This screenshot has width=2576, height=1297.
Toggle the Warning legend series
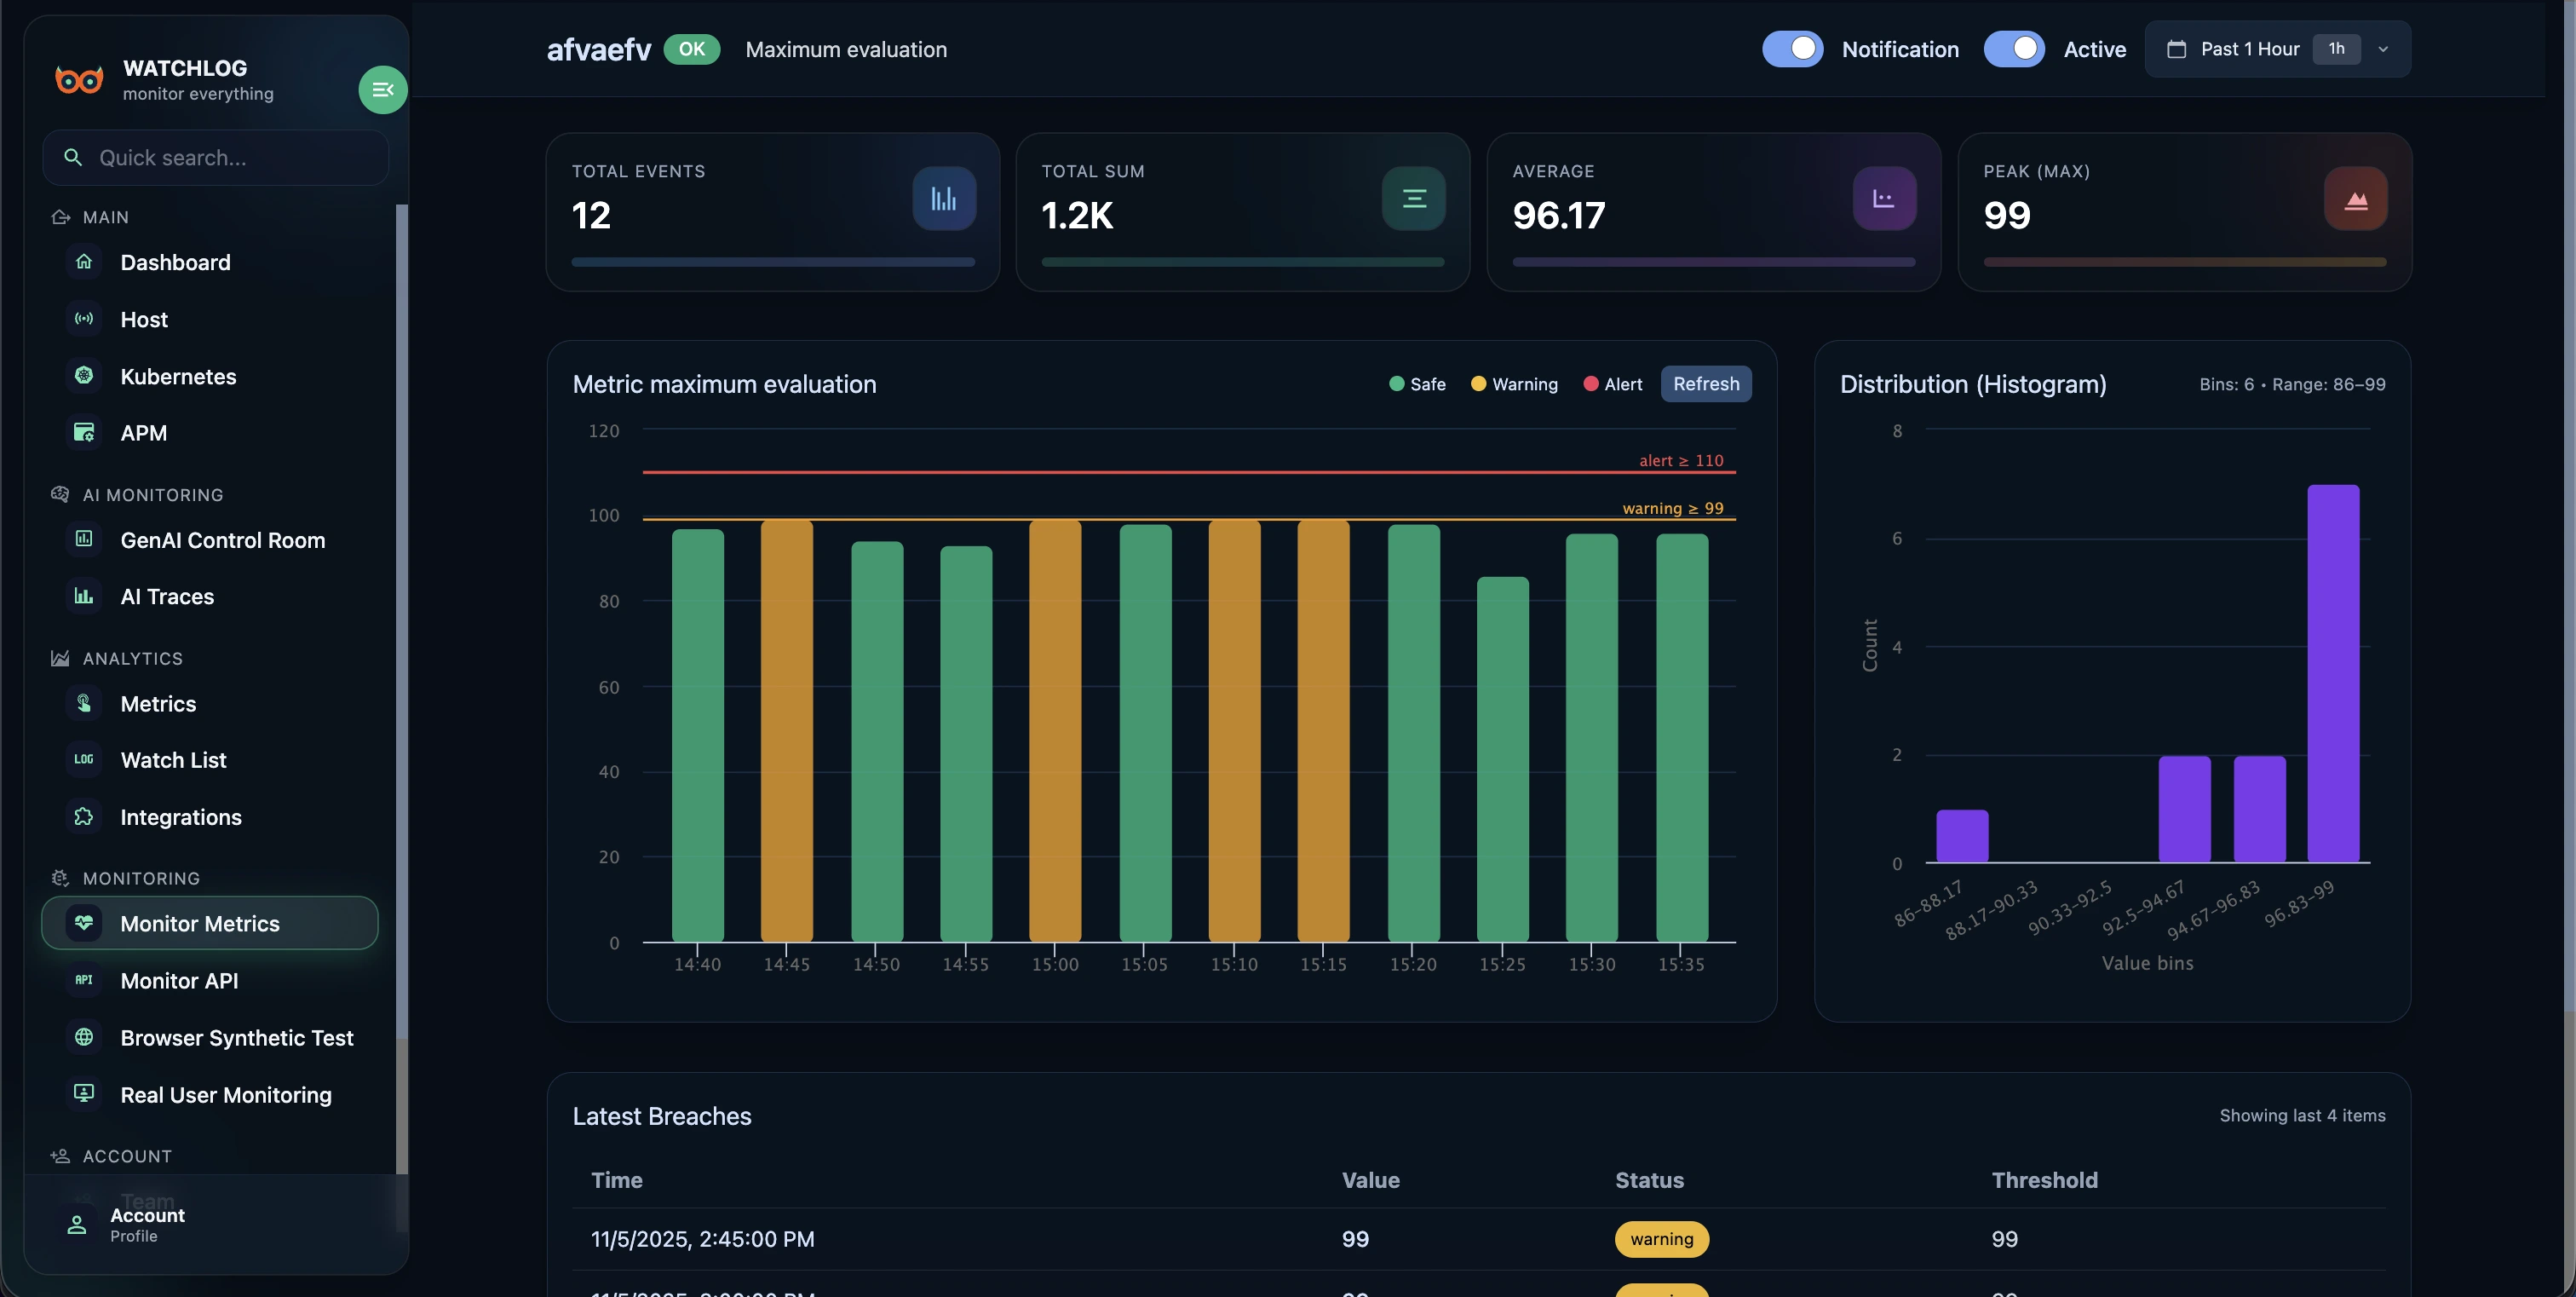click(1513, 384)
